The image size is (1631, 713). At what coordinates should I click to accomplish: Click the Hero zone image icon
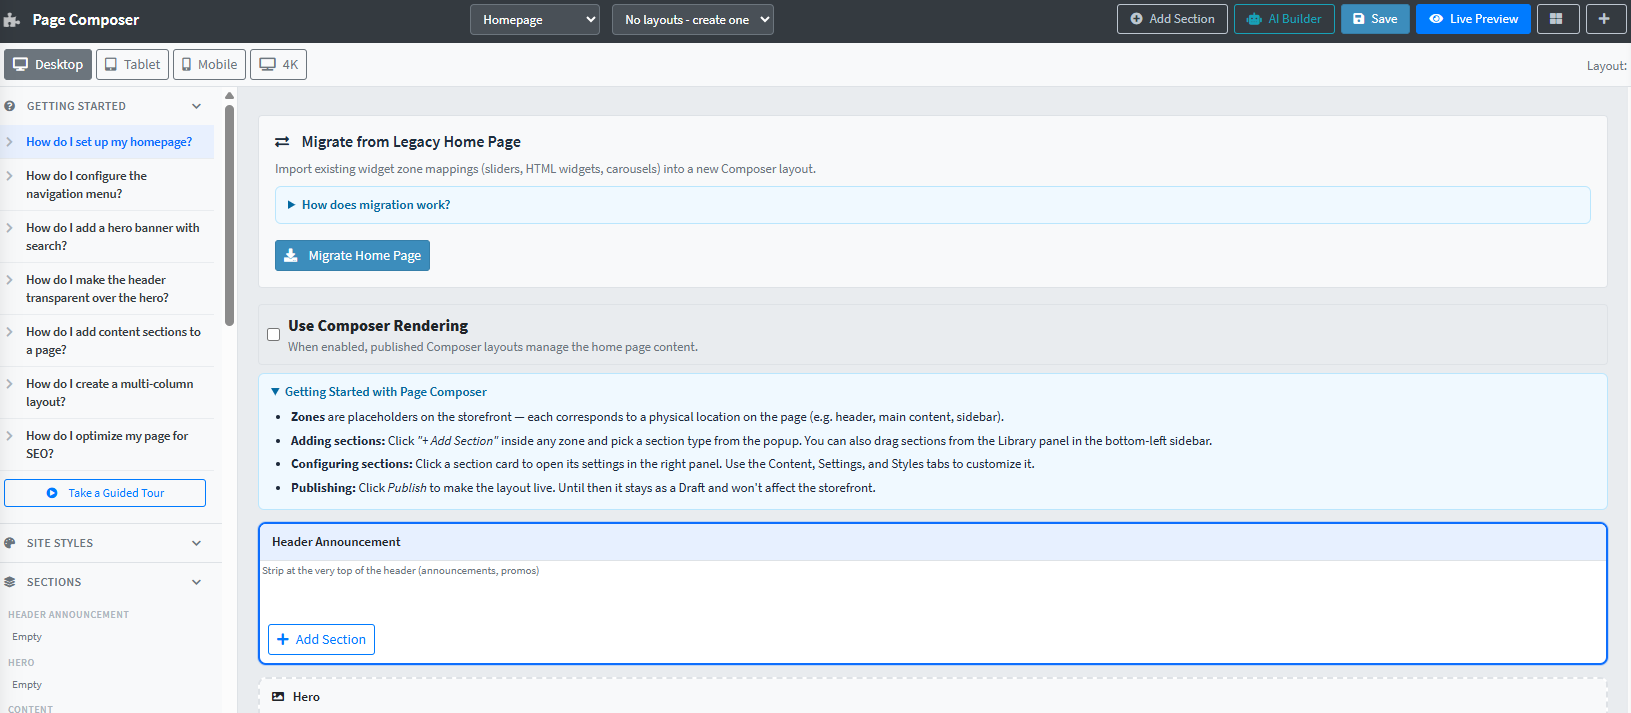pos(278,697)
